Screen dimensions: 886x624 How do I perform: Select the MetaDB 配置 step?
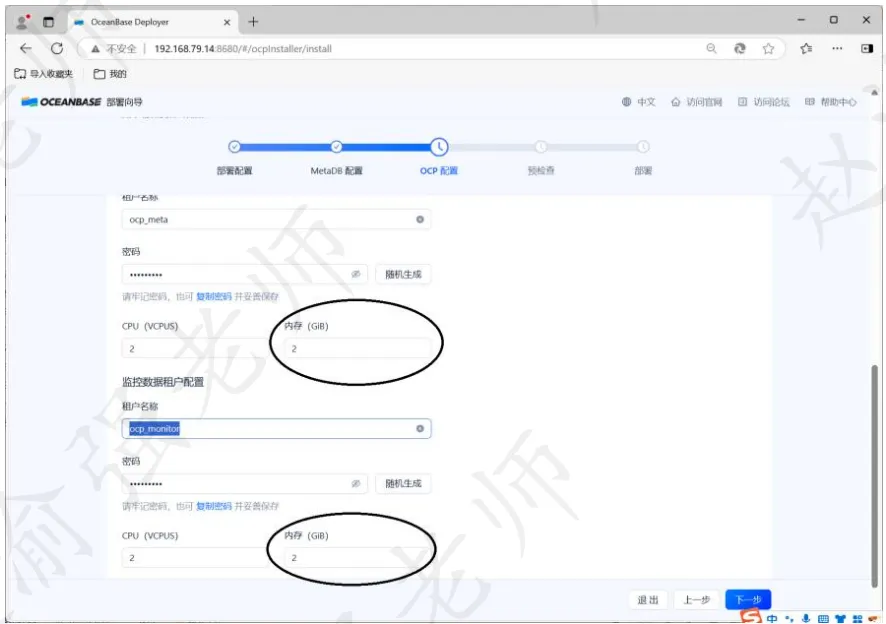coord(336,147)
